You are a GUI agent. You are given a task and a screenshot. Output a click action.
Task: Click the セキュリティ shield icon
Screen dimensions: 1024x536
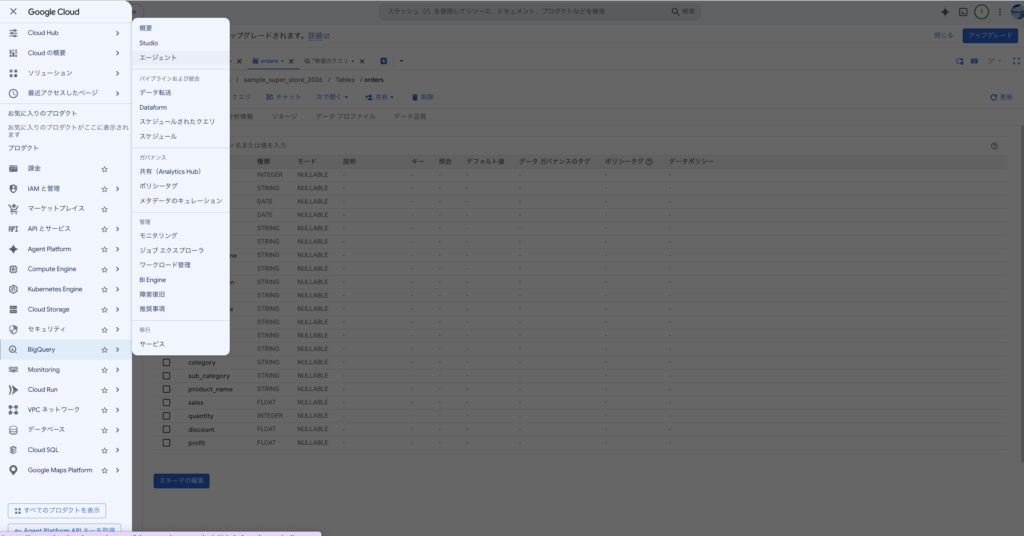pos(13,329)
